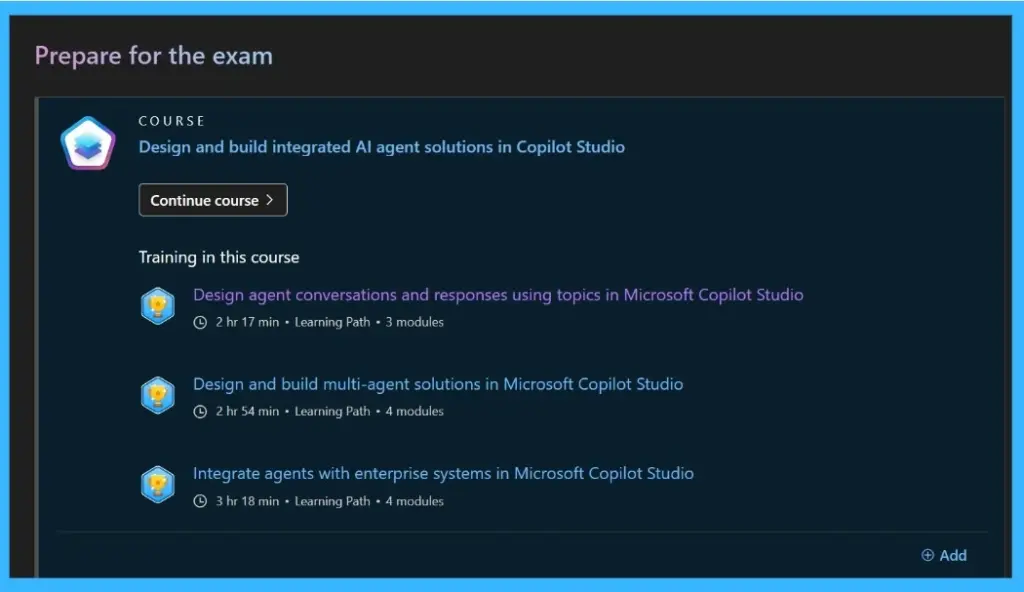Open the course via Continue course button
This screenshot has height=592, width=1024.
[x=212, y=199]
